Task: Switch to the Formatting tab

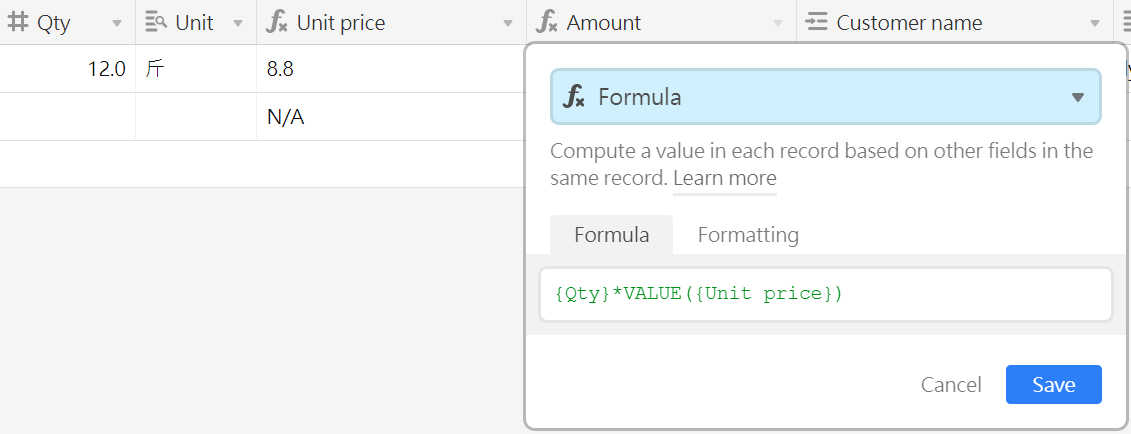Action: (x=748, y=235)
